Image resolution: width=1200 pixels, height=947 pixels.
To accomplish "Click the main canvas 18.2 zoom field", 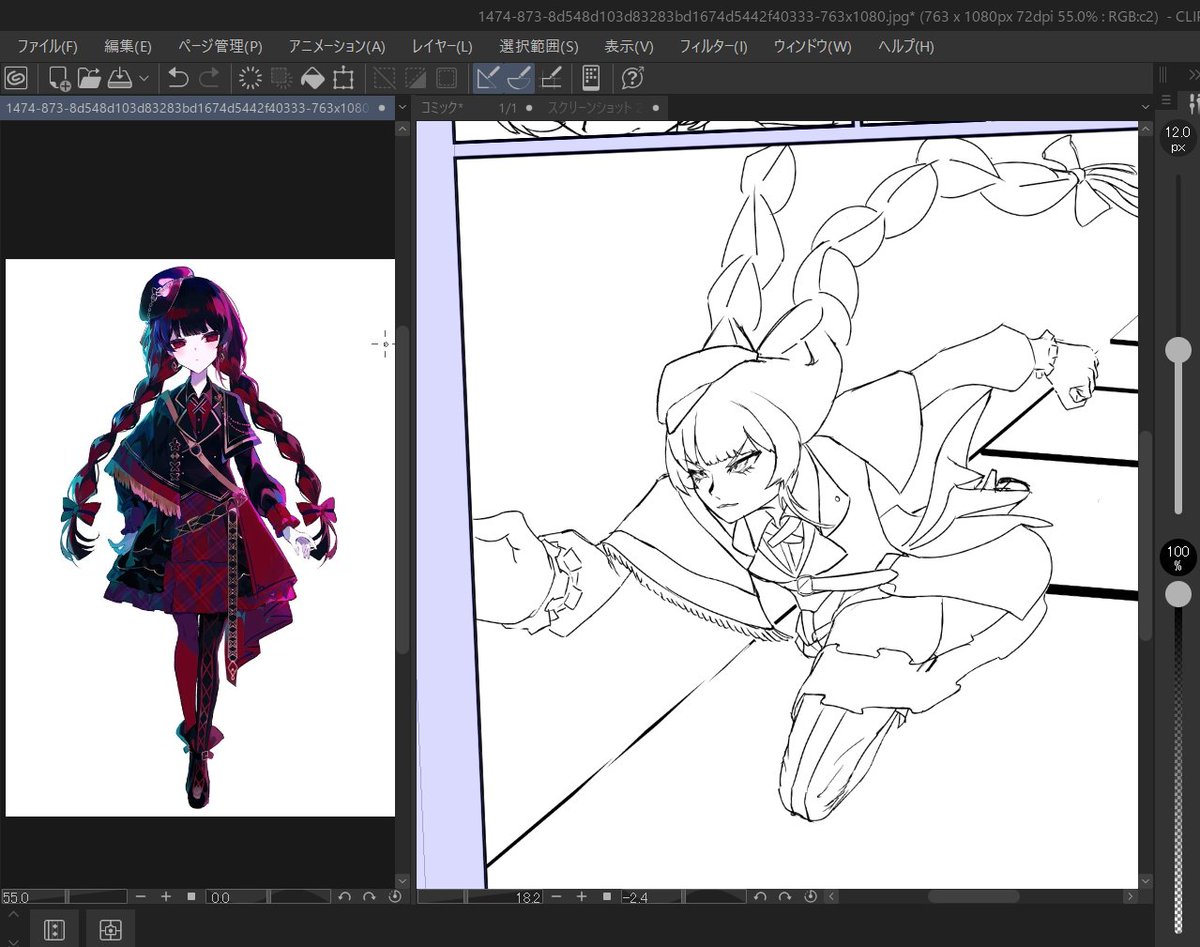I will click(x=480, y=897).
